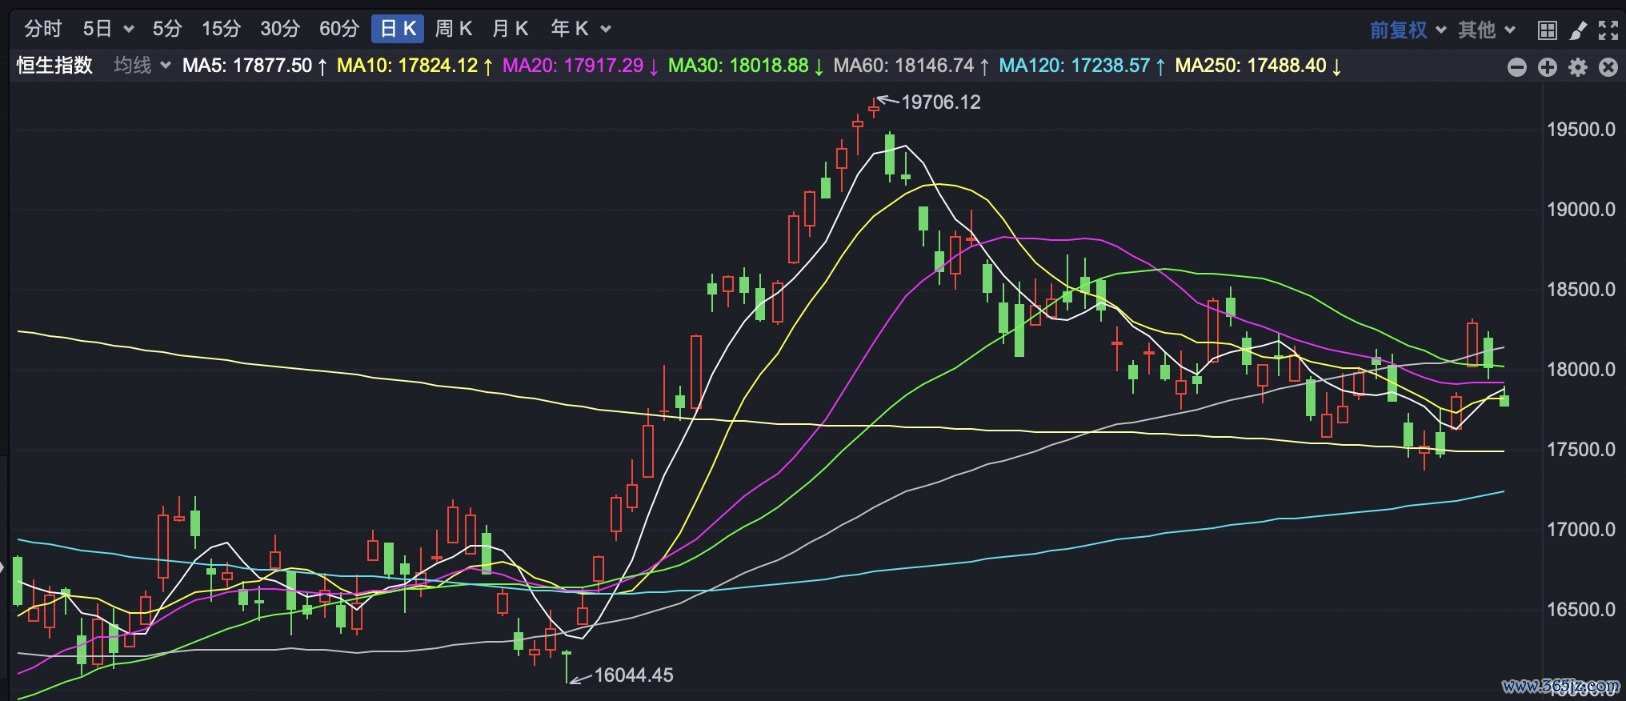This screenshot has width=1626, height=701.
Task: Select the 周K weekly candlestick tab
Action: tap(454, 29)
